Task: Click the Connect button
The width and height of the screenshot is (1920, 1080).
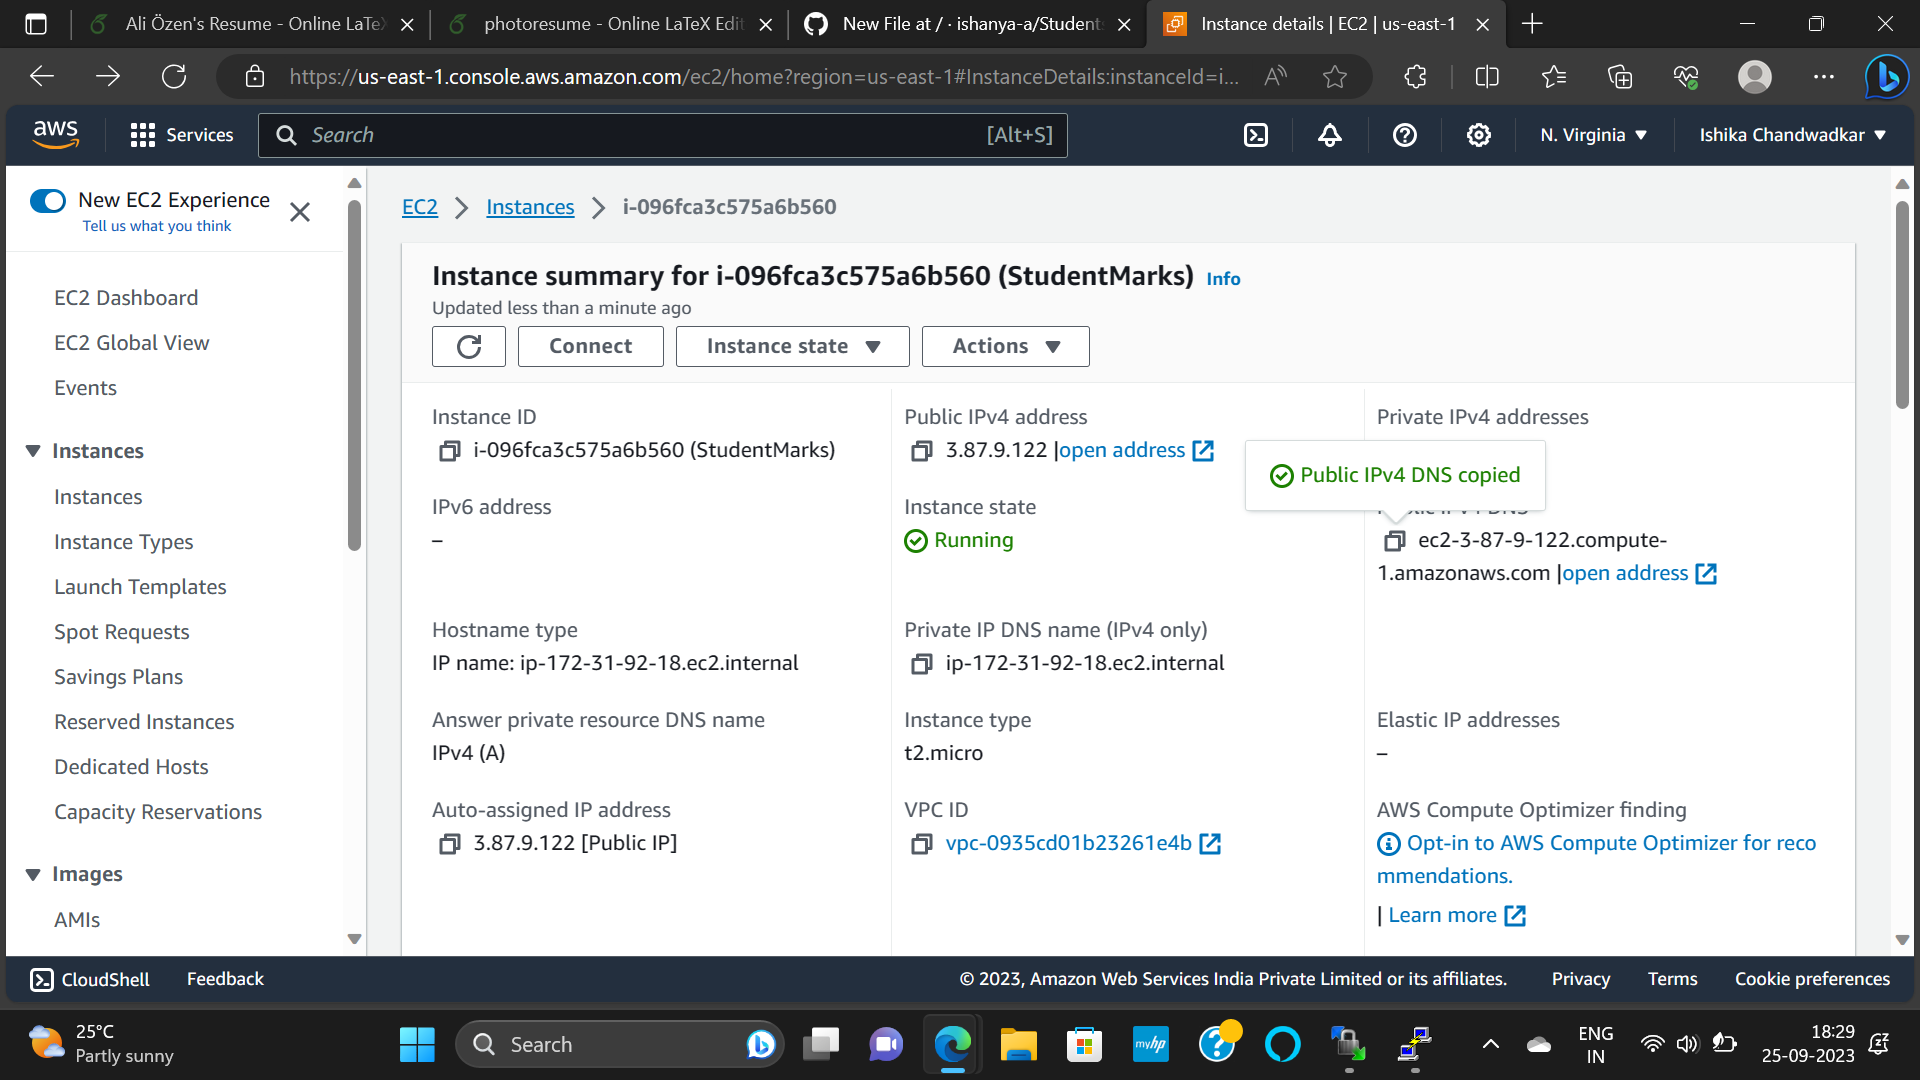Action: (590, 346)
